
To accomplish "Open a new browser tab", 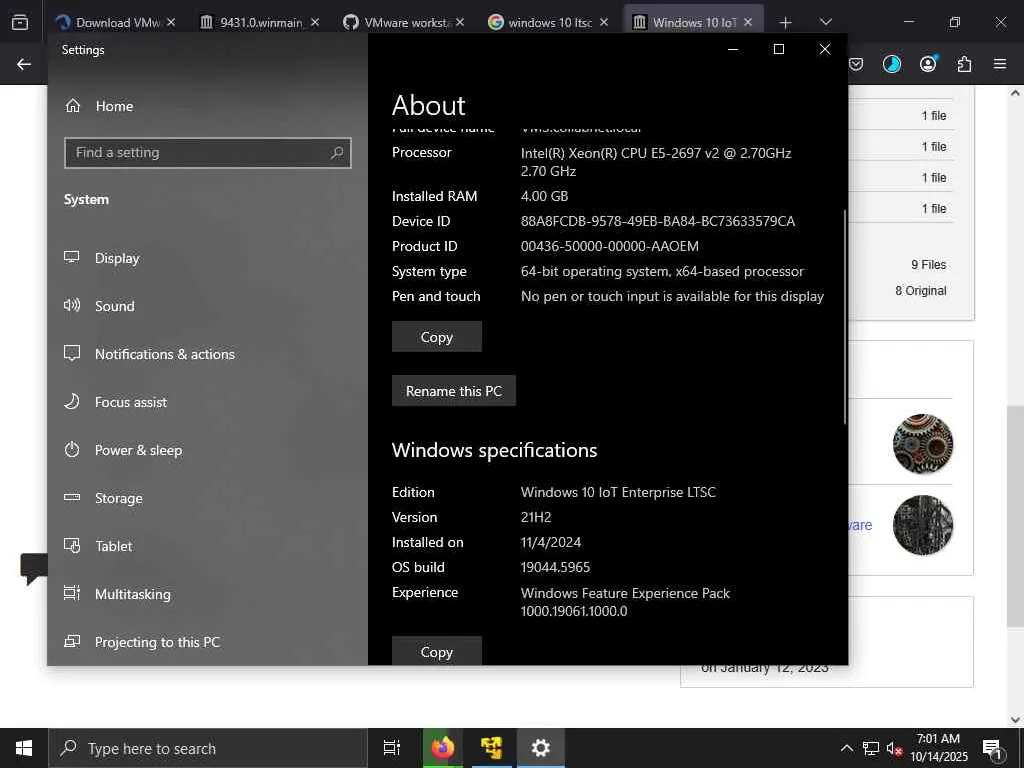I will point(786,23).
